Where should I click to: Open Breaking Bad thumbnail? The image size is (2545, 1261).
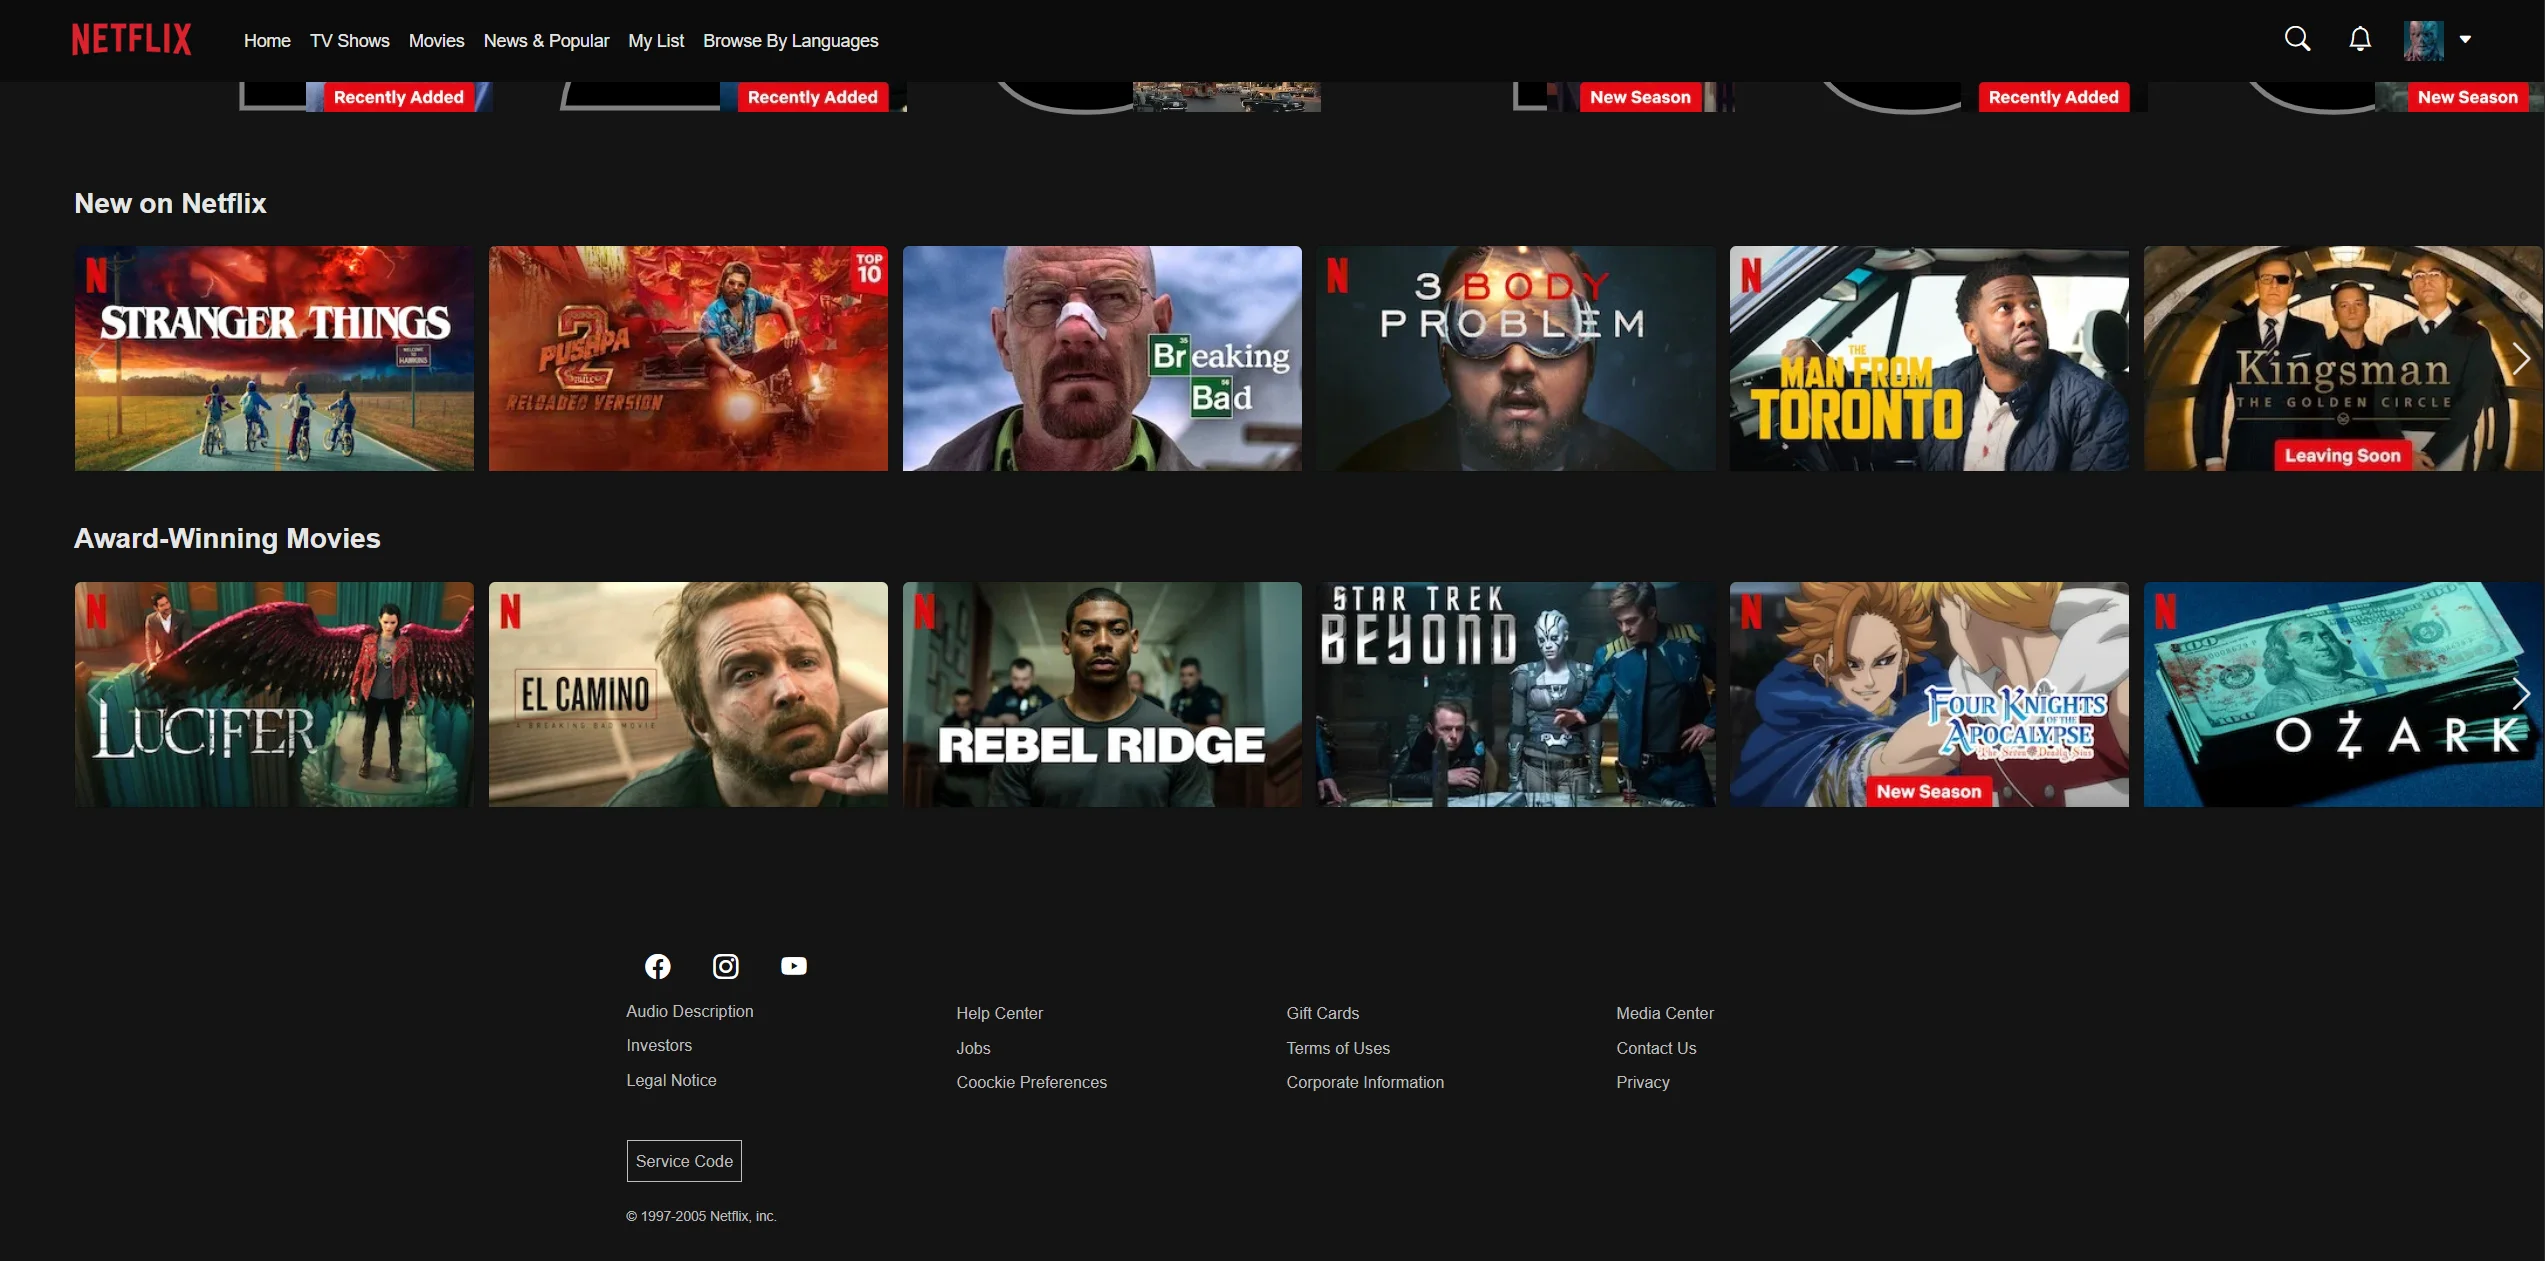coord(1102,358)
